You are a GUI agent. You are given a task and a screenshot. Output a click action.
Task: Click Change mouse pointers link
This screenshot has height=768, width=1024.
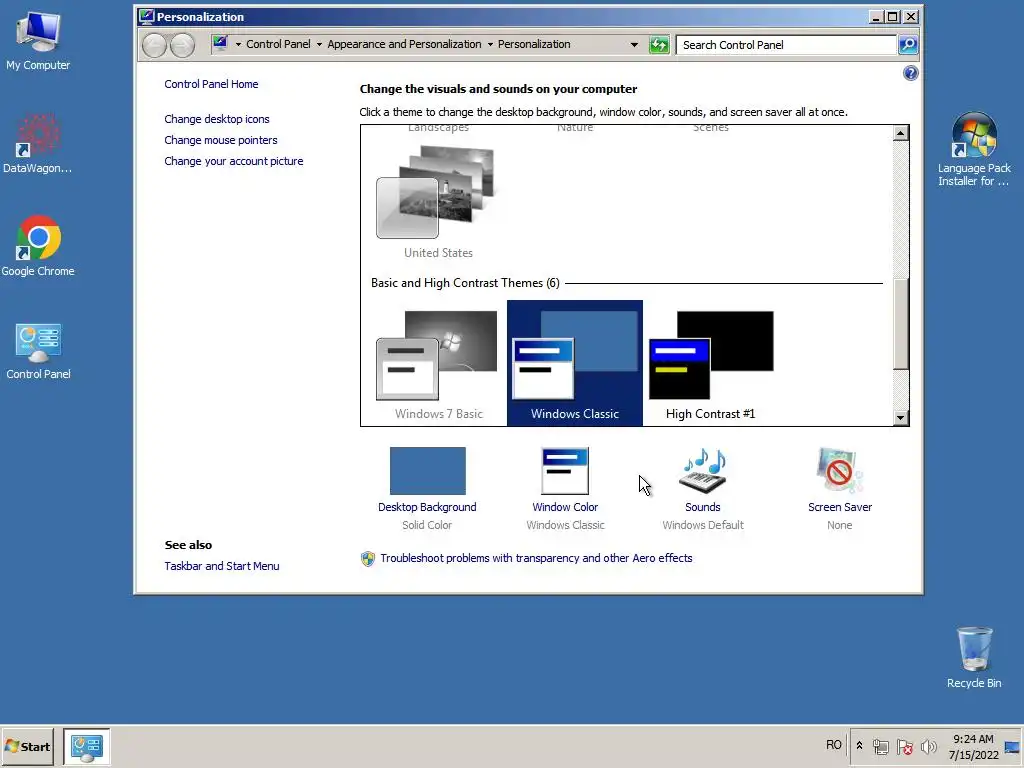pos(221,140)
